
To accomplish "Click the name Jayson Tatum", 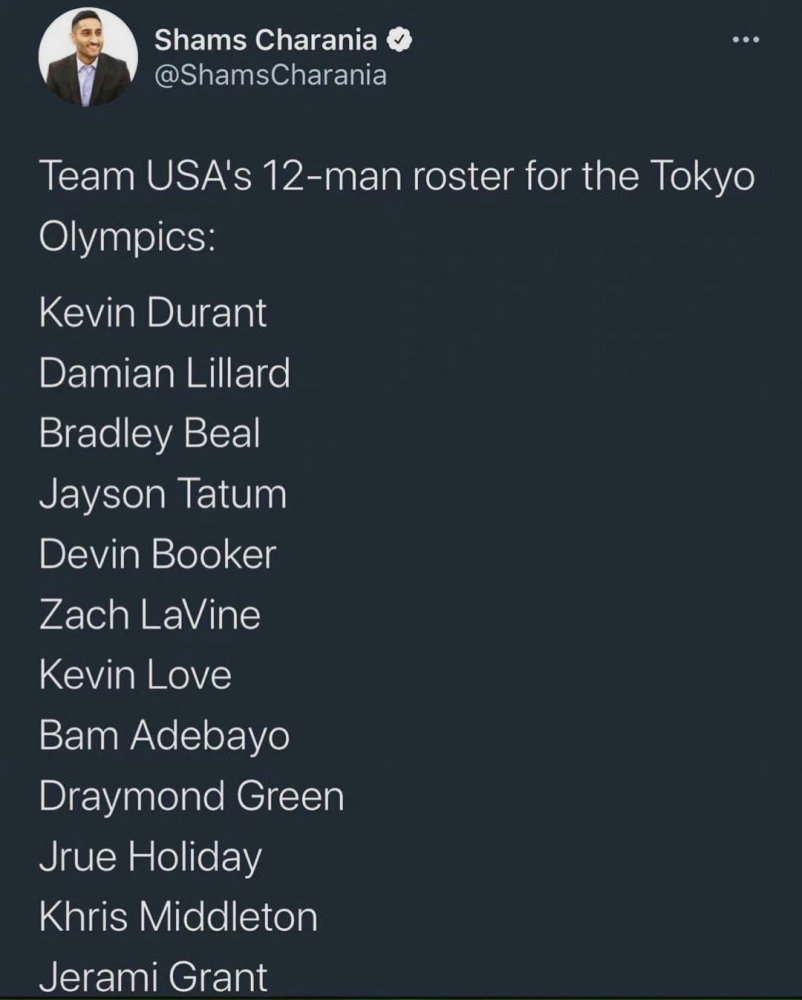I will (163, 494).
